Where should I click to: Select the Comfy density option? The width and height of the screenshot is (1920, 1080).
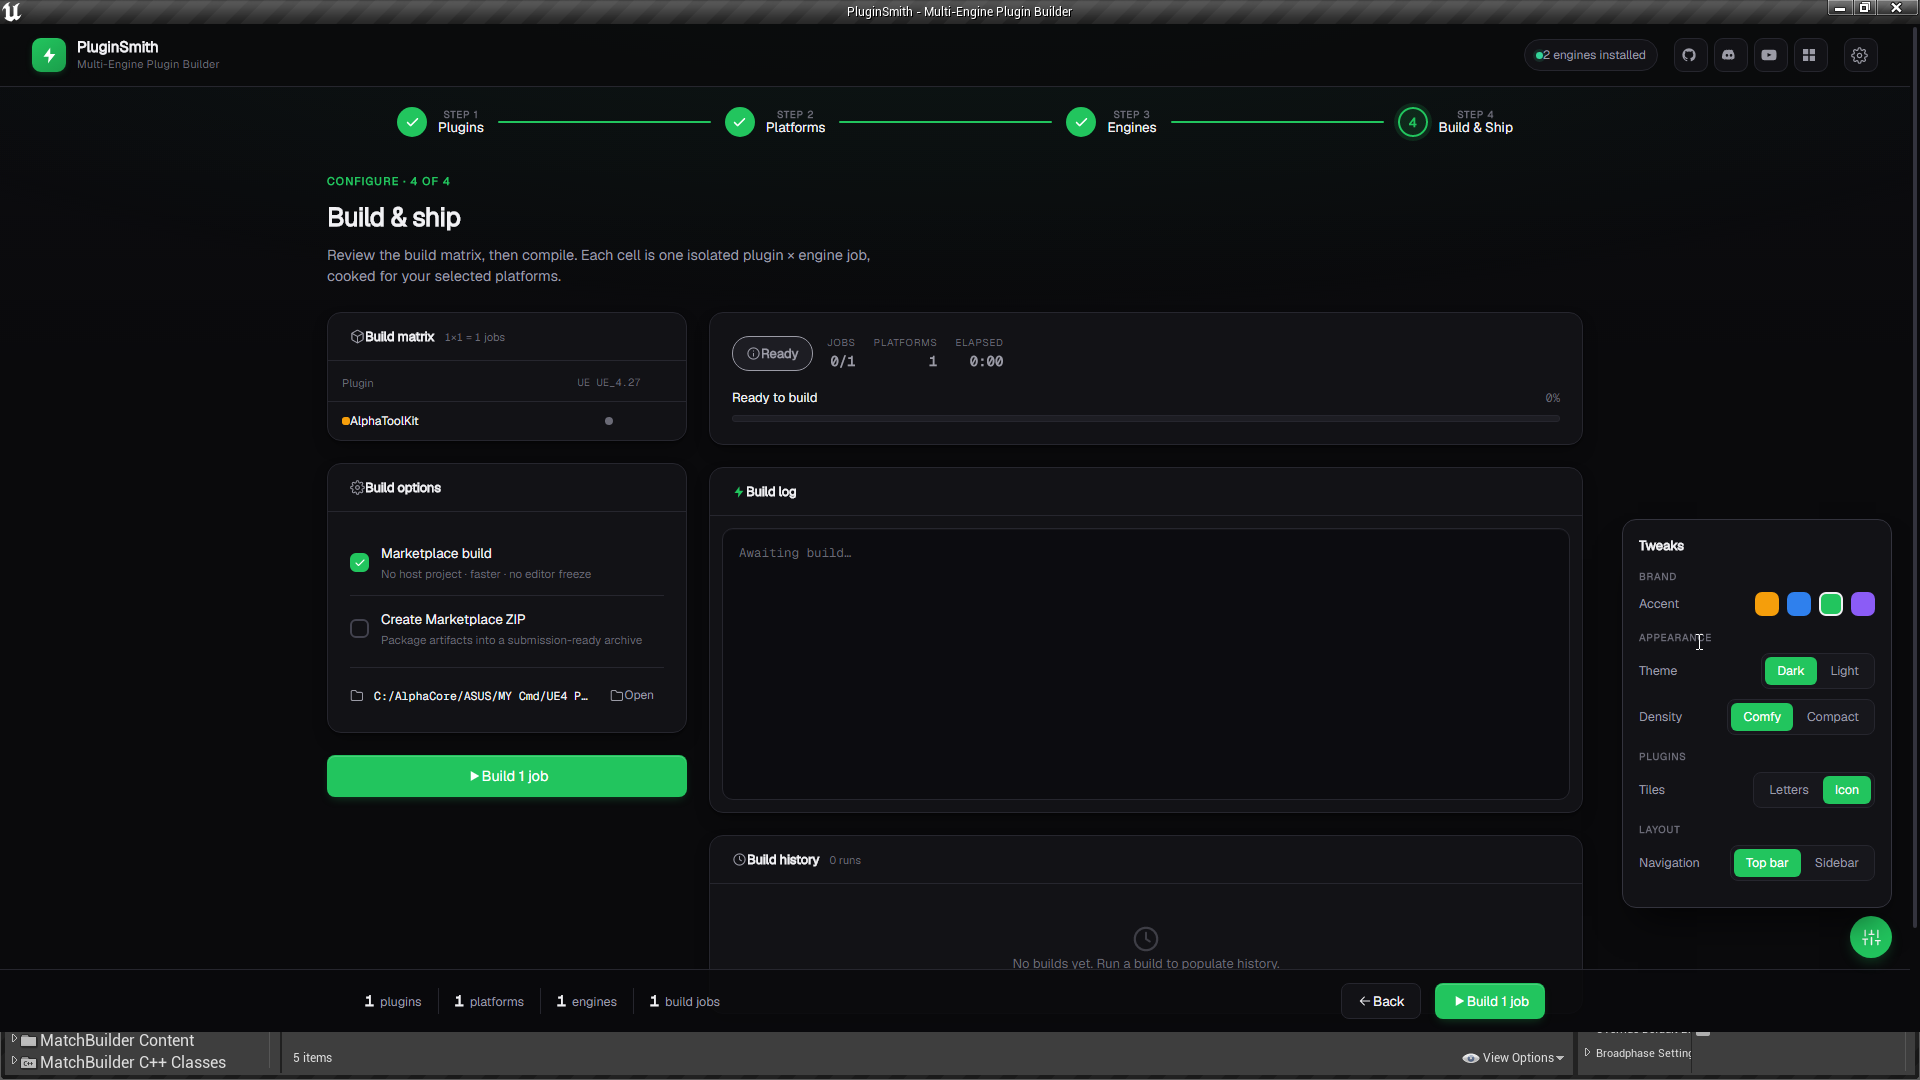pyautogui.click(x=1762, y=717)
